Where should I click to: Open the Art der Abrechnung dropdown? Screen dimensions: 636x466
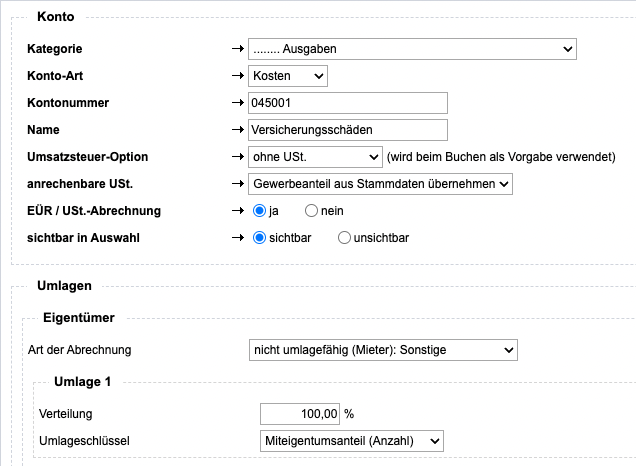pos(383,350)
